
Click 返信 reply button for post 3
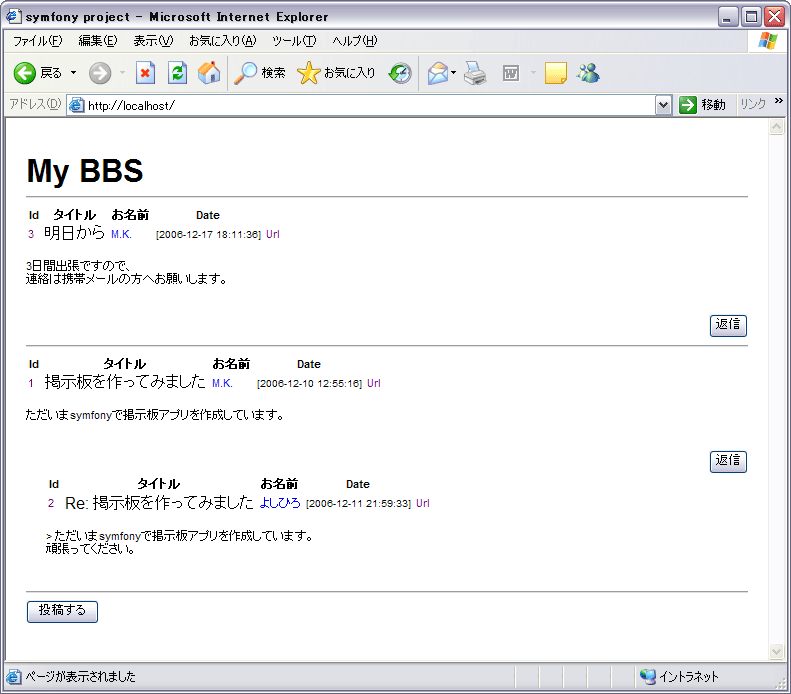(728, 325)
